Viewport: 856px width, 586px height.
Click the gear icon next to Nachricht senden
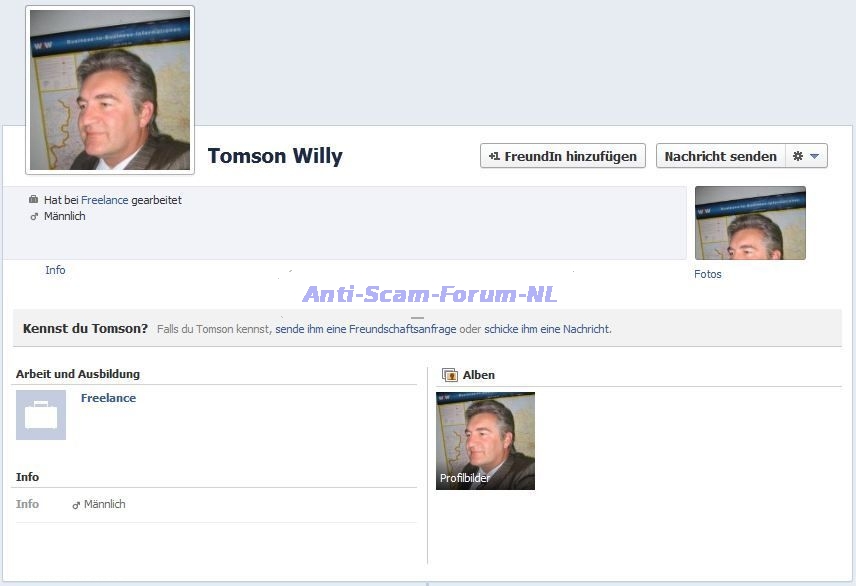click(798, 156)
